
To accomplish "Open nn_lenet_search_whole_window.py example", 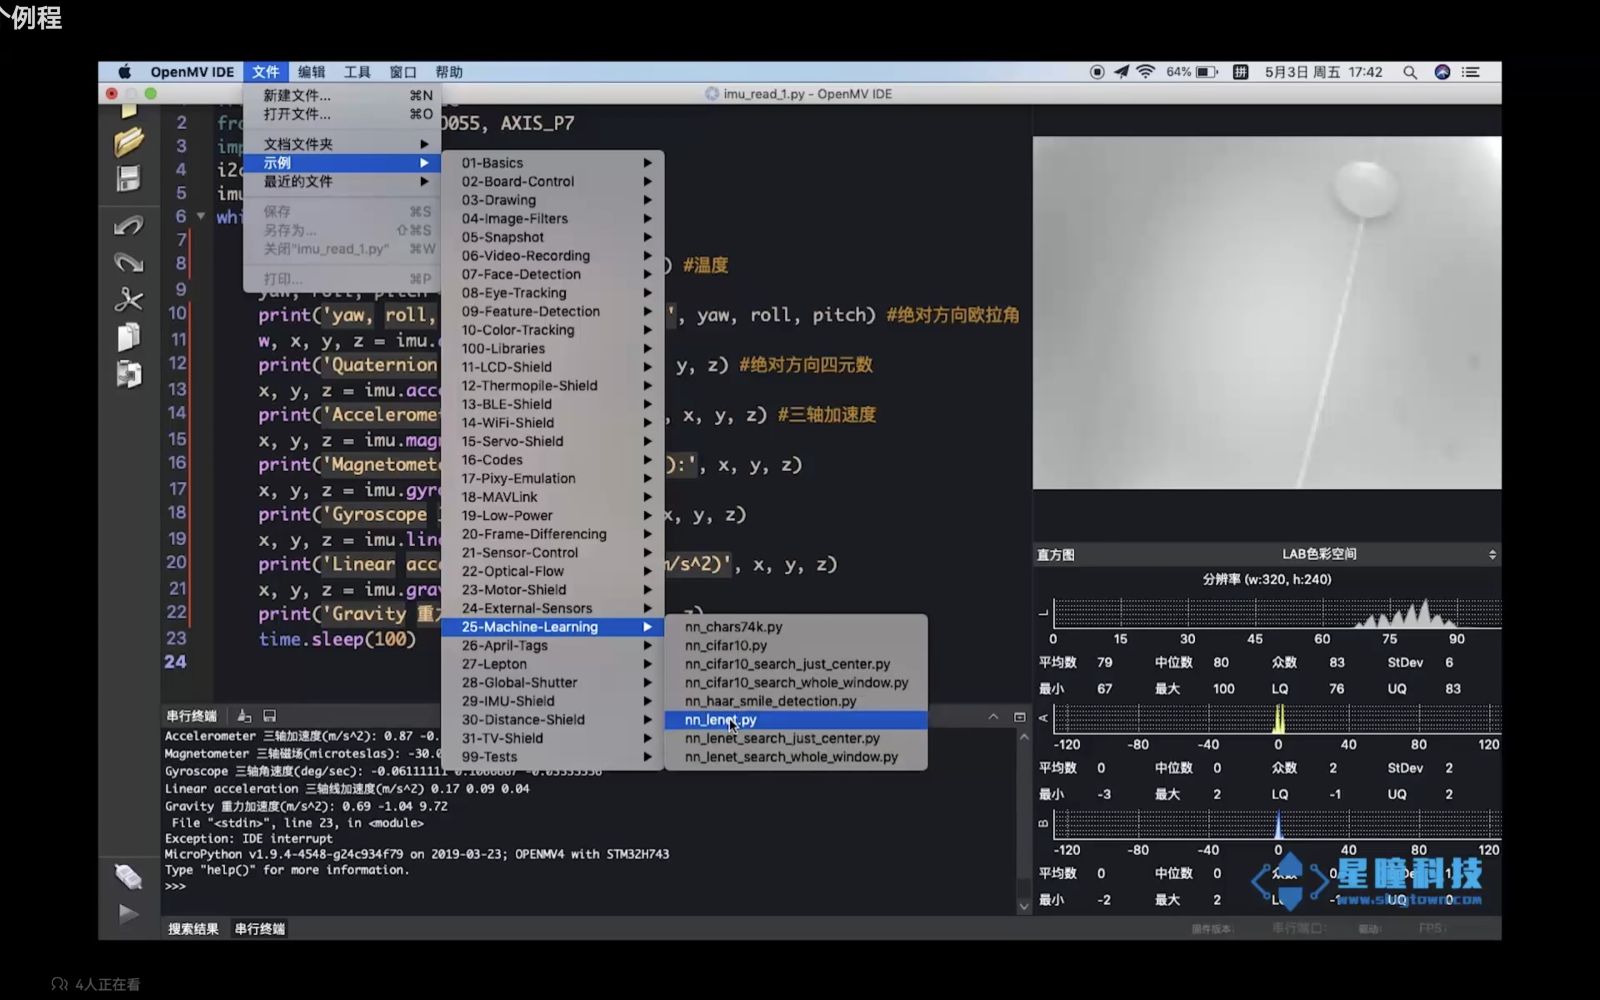I will point(796,757).
